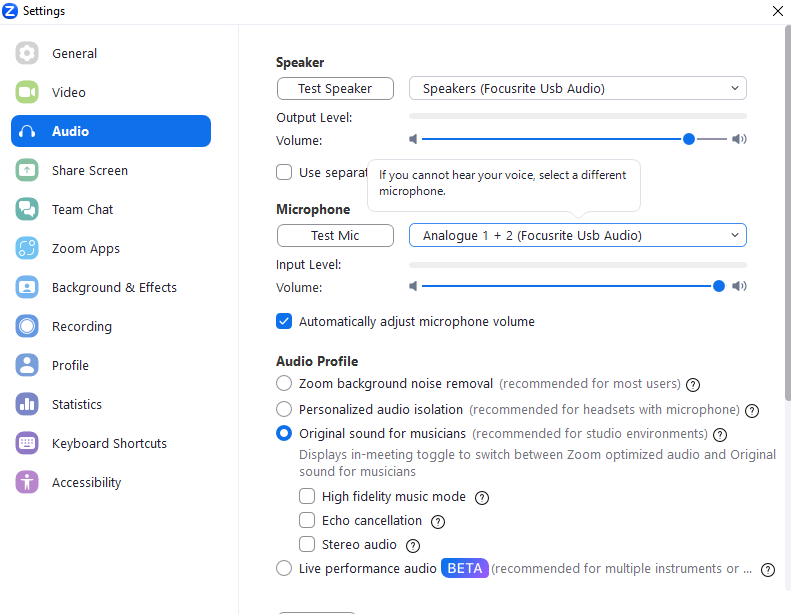The height and width of the screenshot is (614, 791).
Task: Go to Accessibility settings
Action: click(x=86, y=483)
